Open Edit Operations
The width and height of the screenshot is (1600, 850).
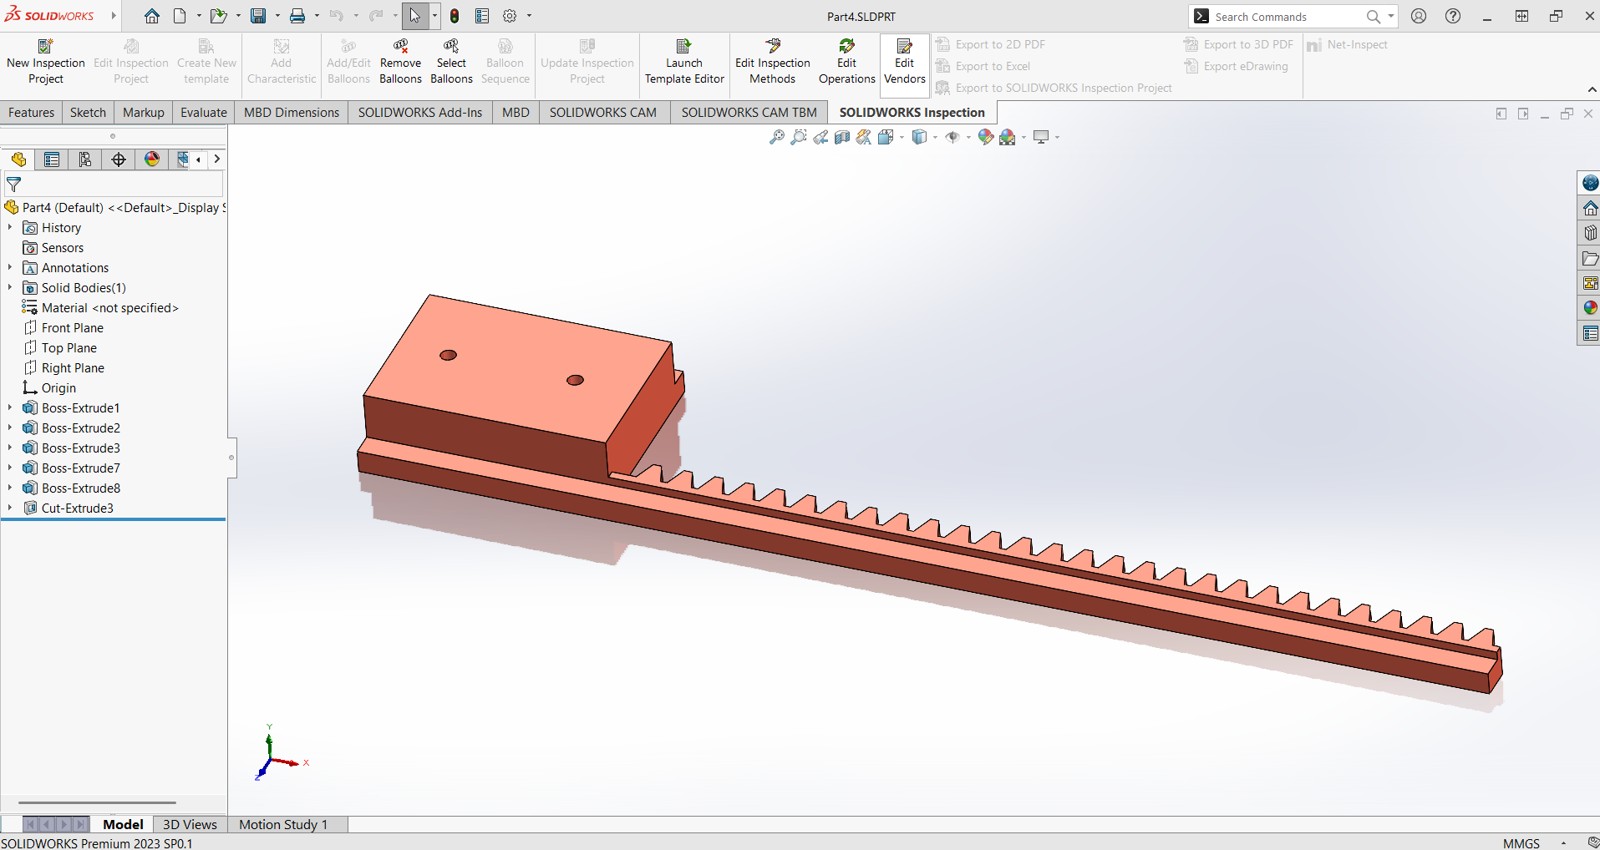coord(846,62)
